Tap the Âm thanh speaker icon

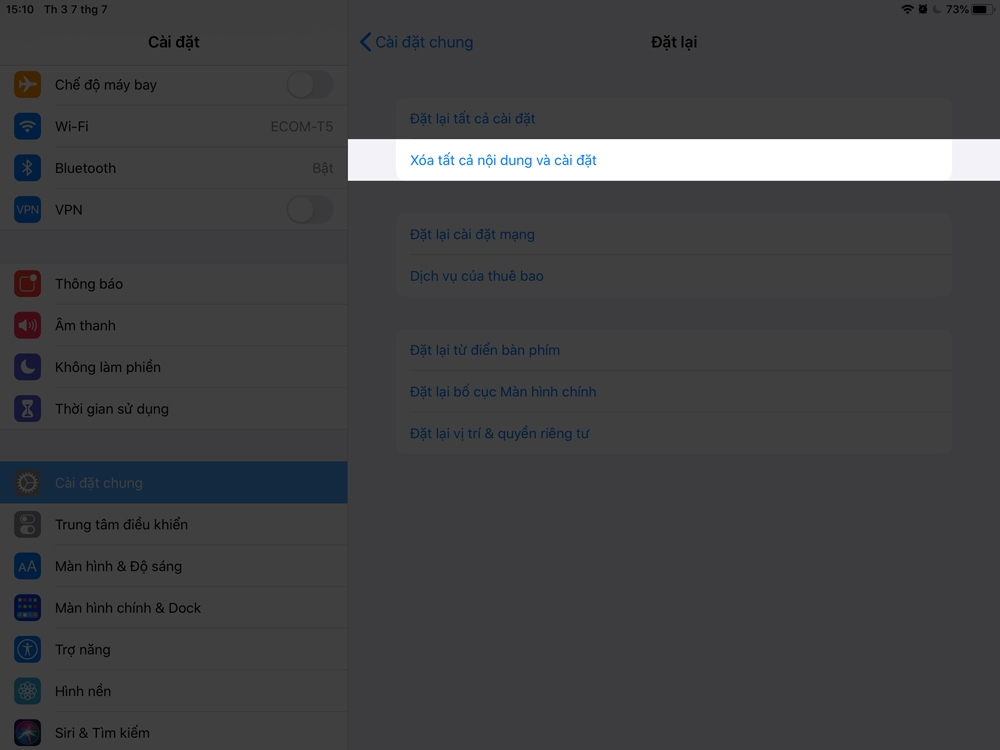click(27, 325)
